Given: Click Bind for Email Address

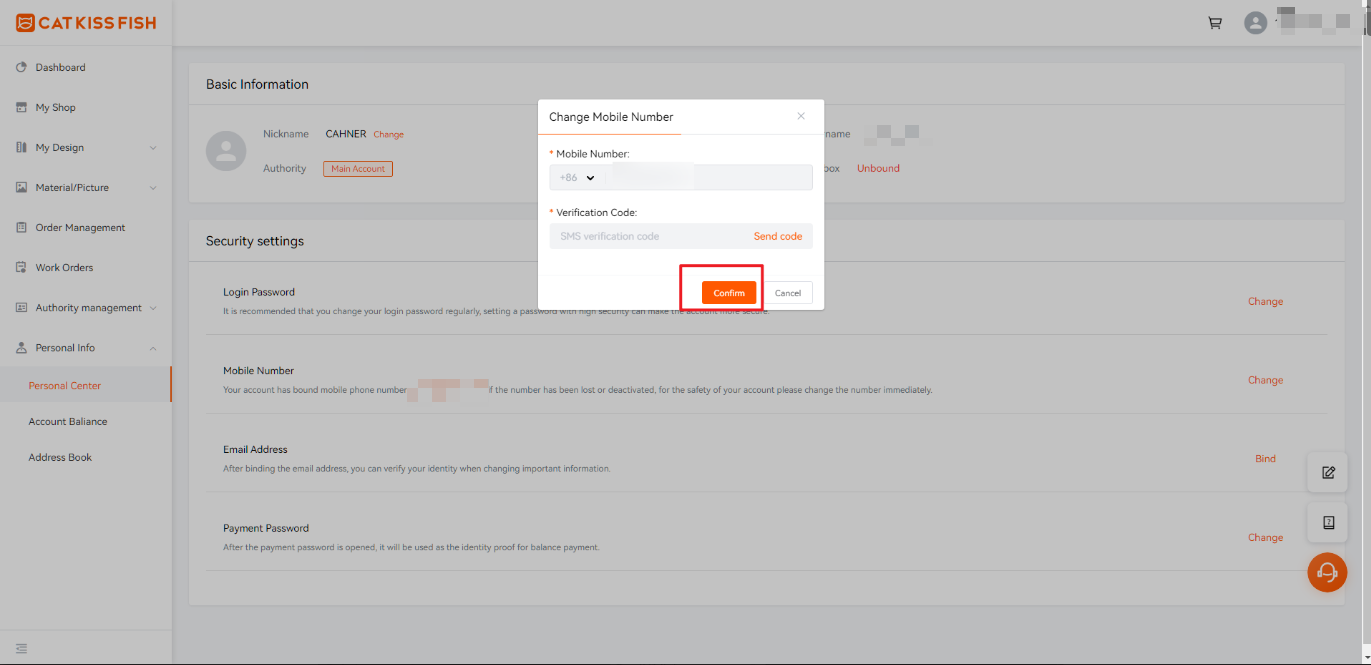Looking at the screenshot, I should tap(1265, 459).
